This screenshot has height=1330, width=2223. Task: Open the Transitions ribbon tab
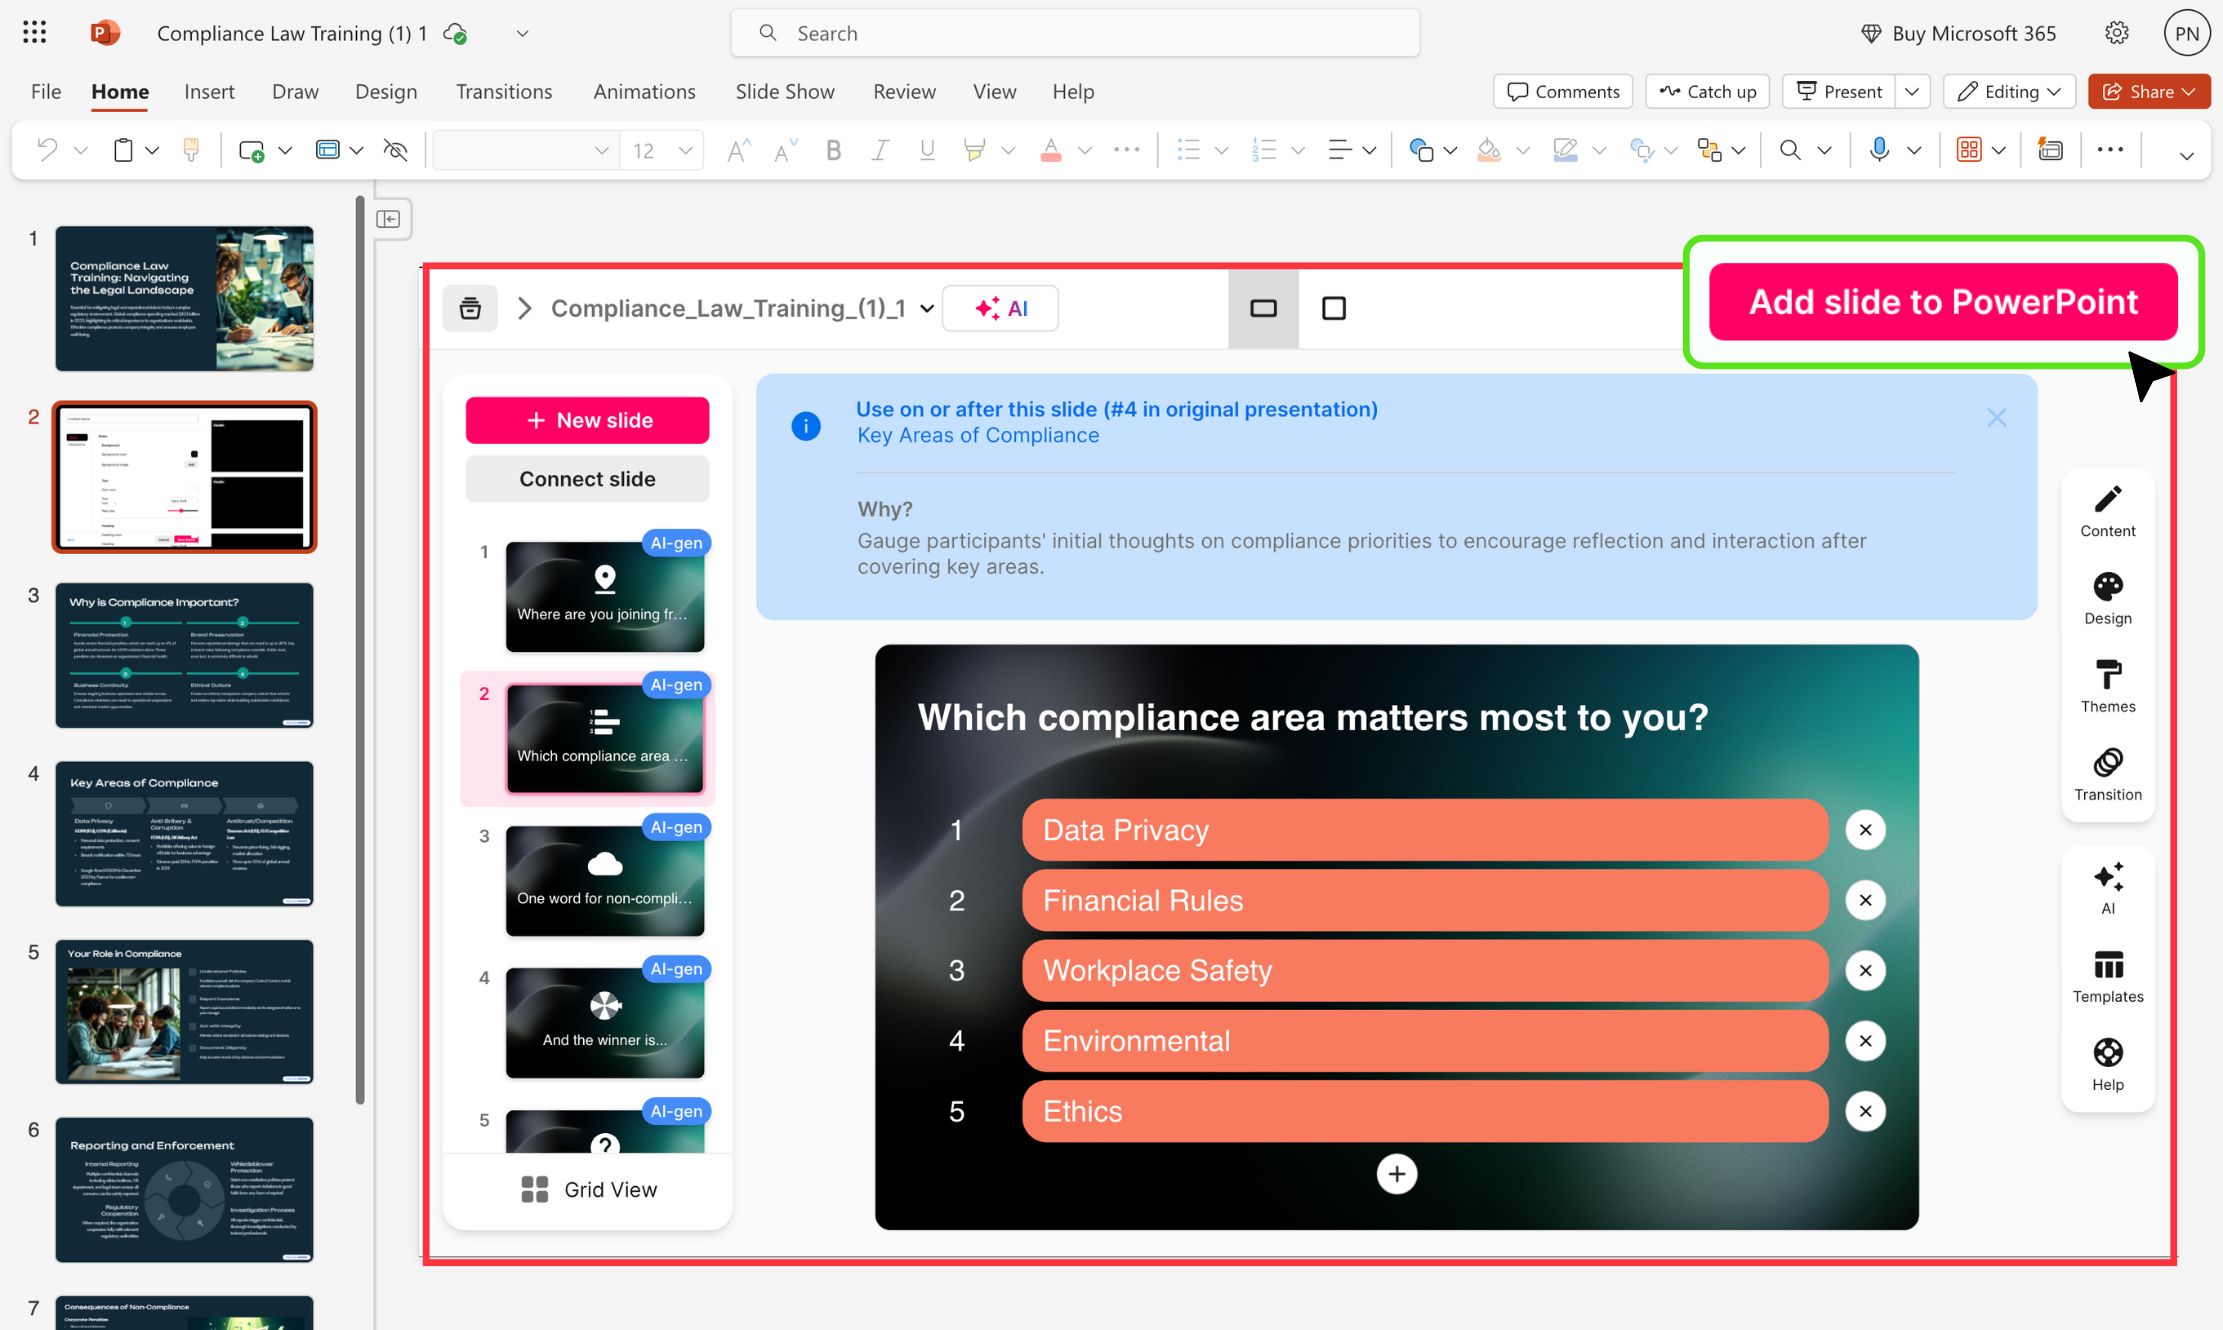[504, 91]
